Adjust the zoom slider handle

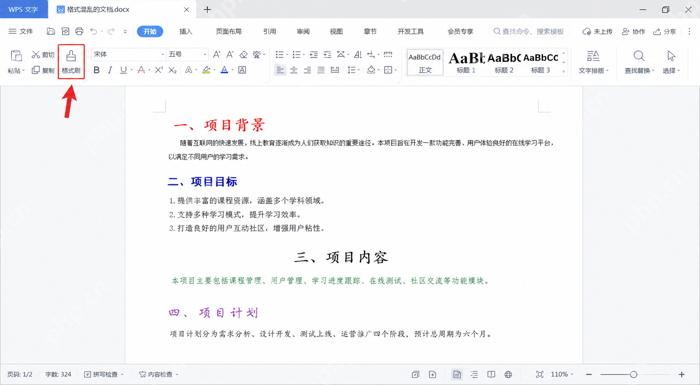tap(633, 374)
